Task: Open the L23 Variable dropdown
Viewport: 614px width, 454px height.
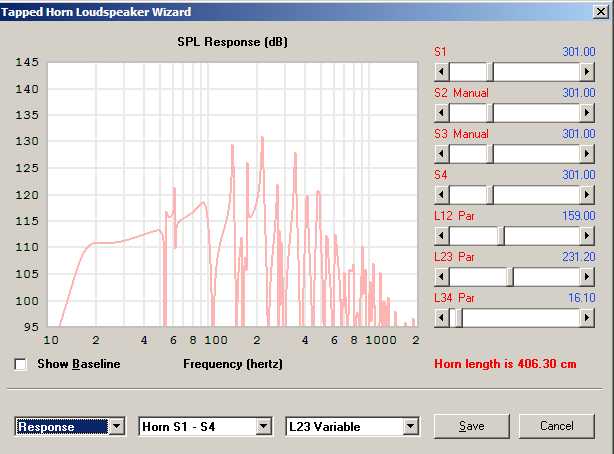Action: [x=410, y=427]
